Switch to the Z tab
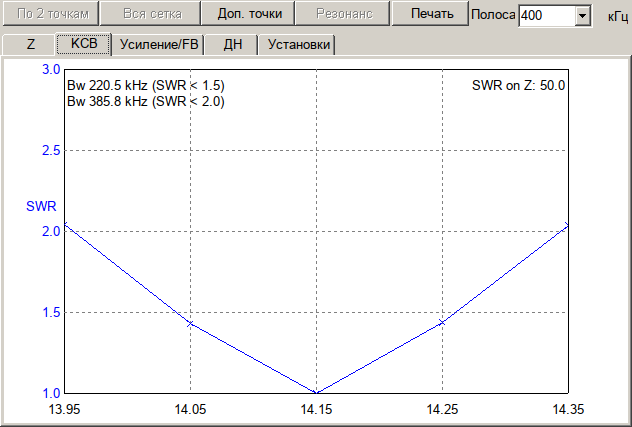Screen dimensions: 632x427 click(30, 45)
